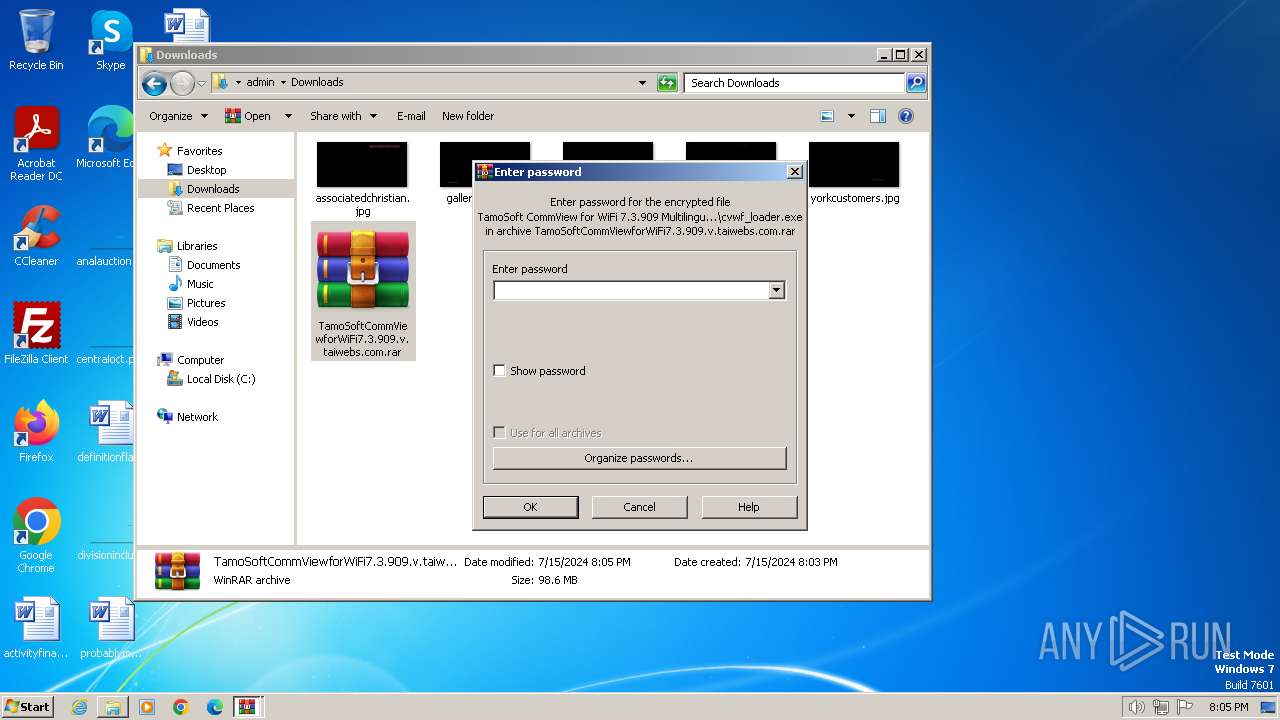Open media player taskbar icon
1280x720 pixels.
point(147,707)
